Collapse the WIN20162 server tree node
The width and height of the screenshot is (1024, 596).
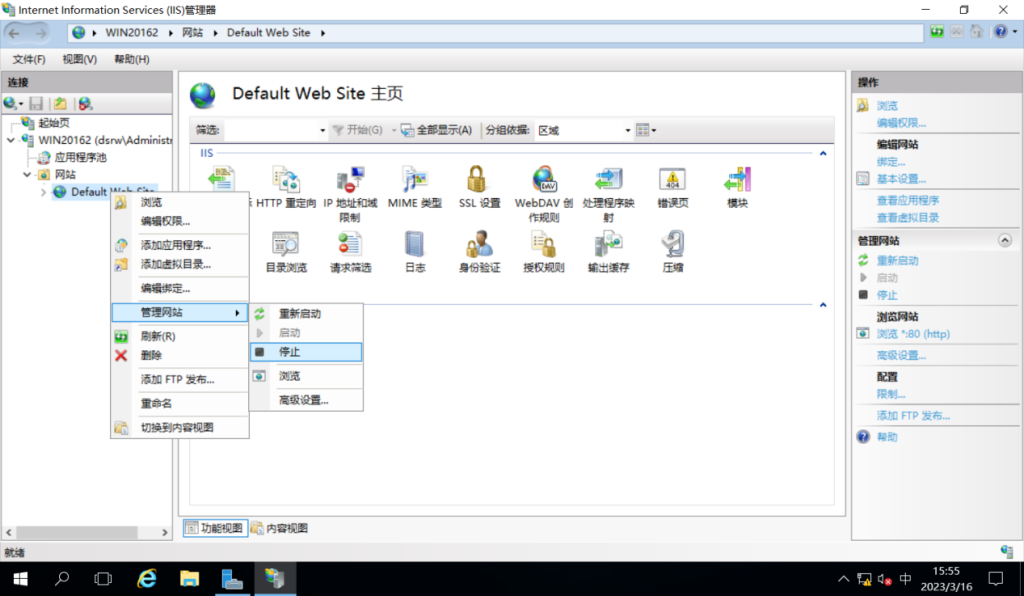click(11, 140)
